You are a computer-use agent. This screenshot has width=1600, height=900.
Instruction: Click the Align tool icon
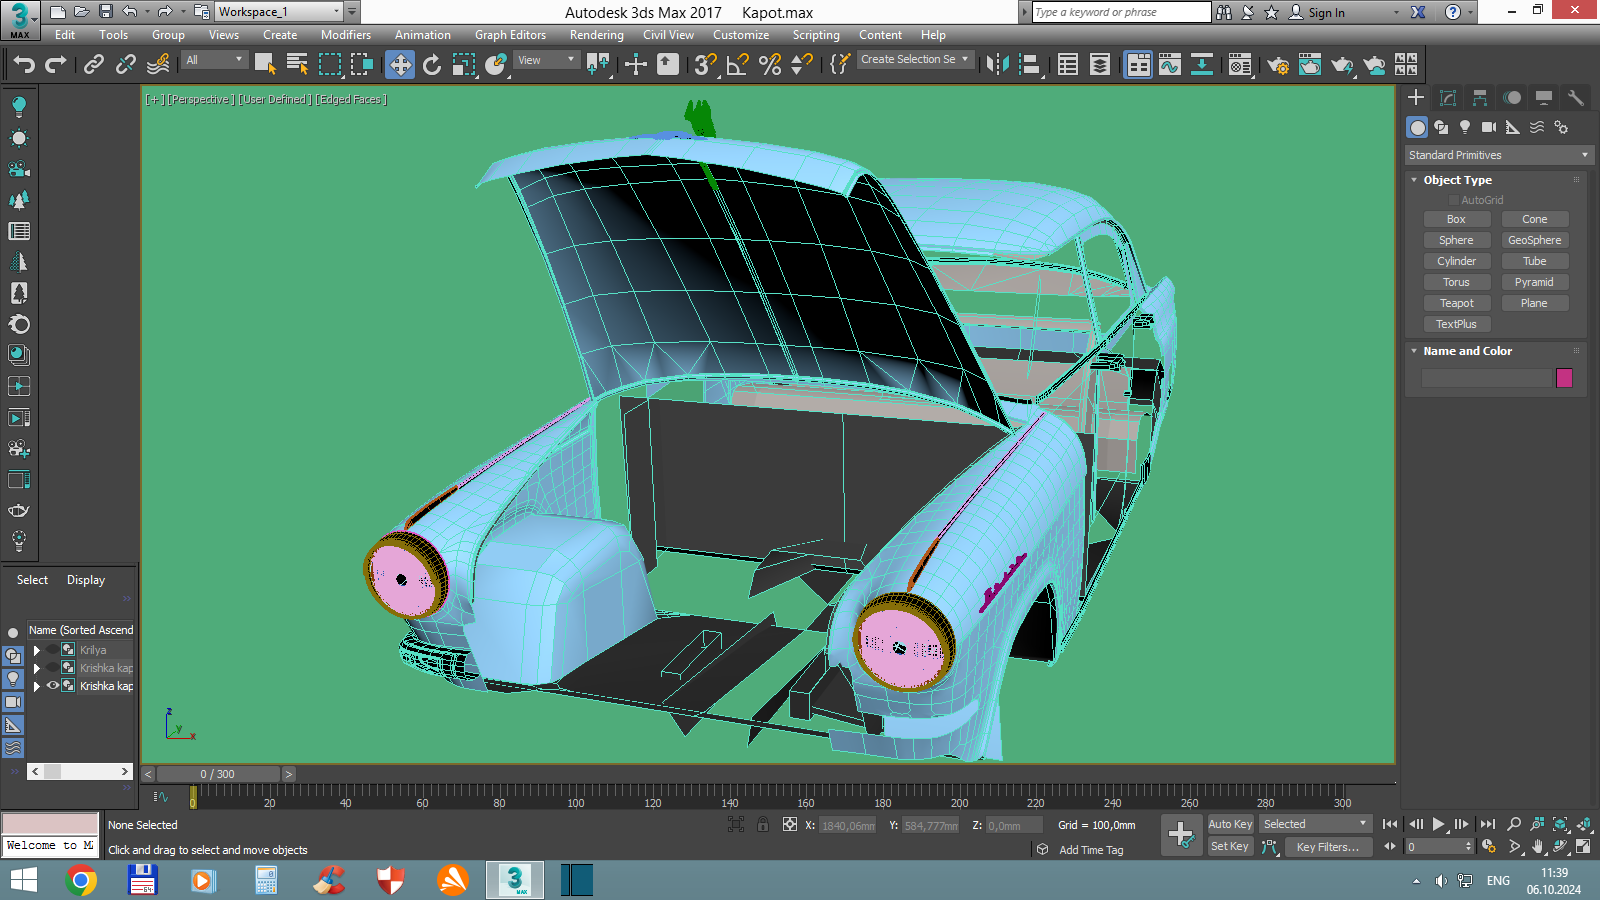click(x=1030, y=65)
